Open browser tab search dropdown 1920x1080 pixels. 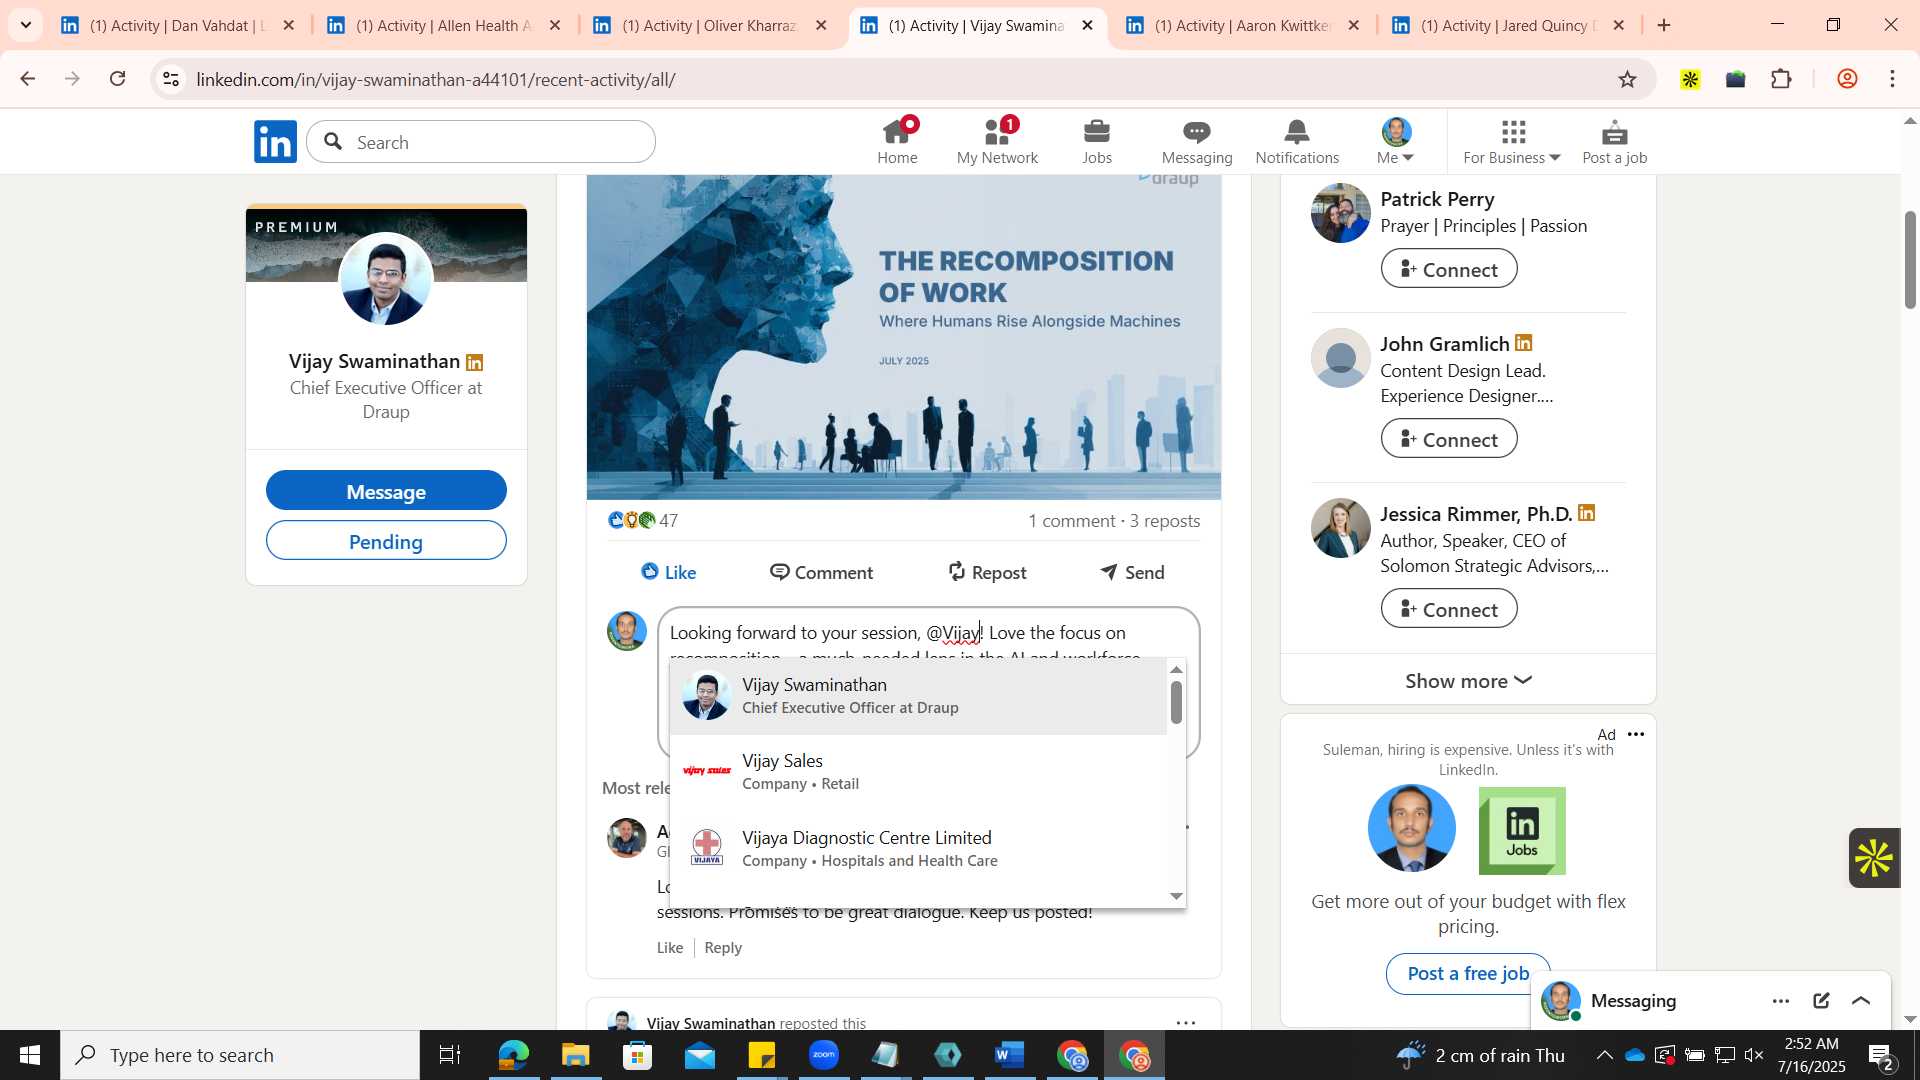[x=26, y=25]
